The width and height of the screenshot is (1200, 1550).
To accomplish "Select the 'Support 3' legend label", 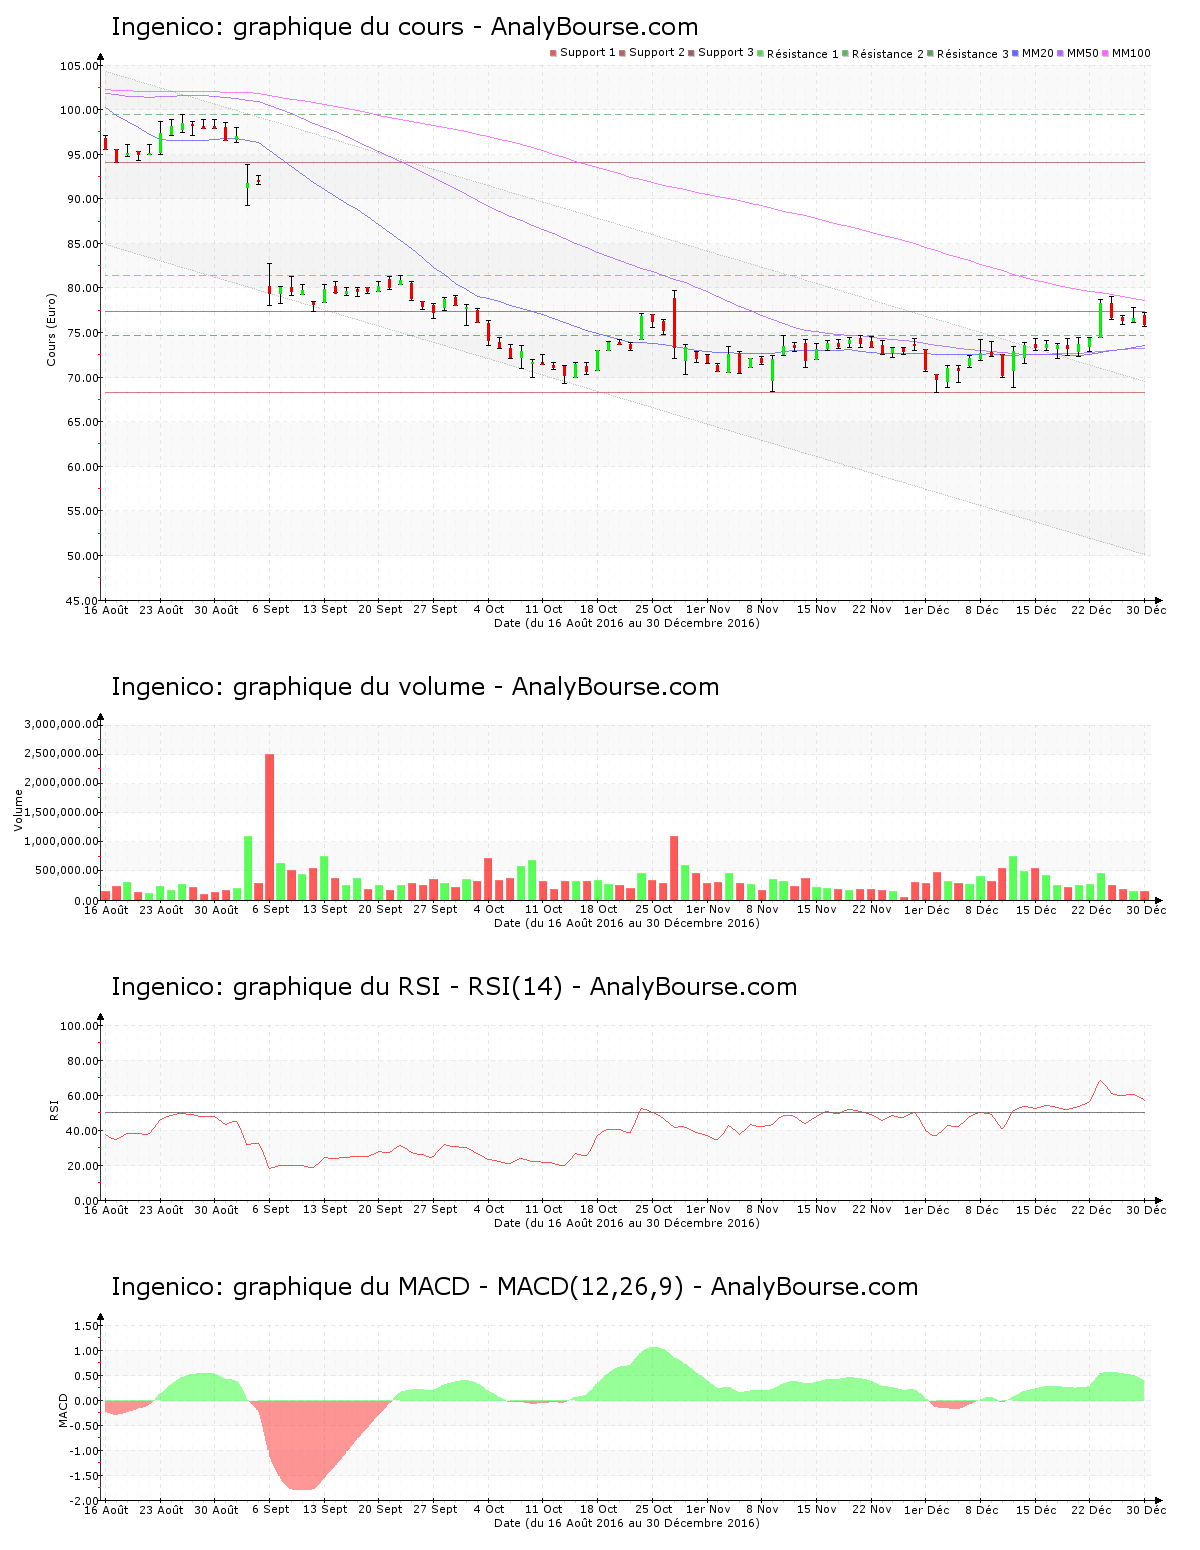I will click(x=726, y=53).
